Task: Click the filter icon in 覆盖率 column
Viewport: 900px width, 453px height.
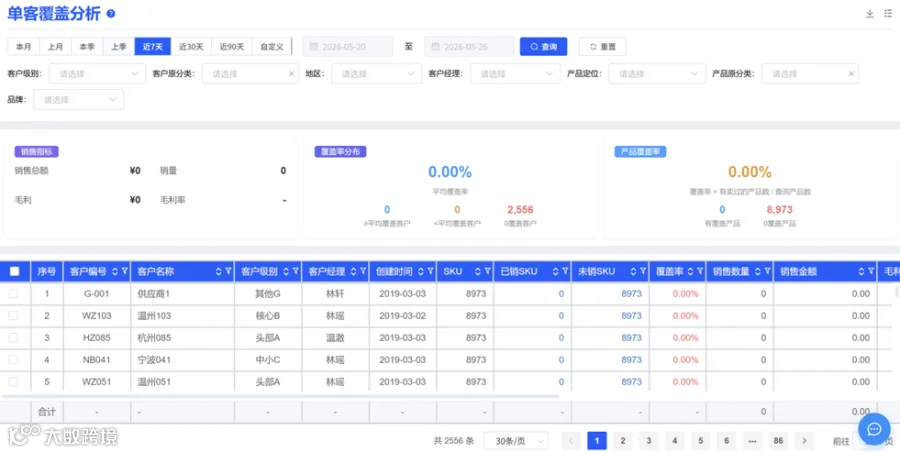Action: pos(700,272)
